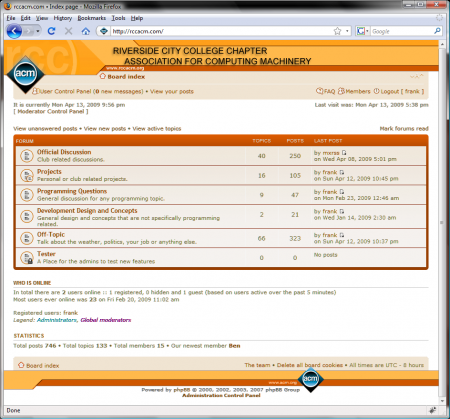
Task: Click the locked Tester forum icon
Action: [27, 258]
